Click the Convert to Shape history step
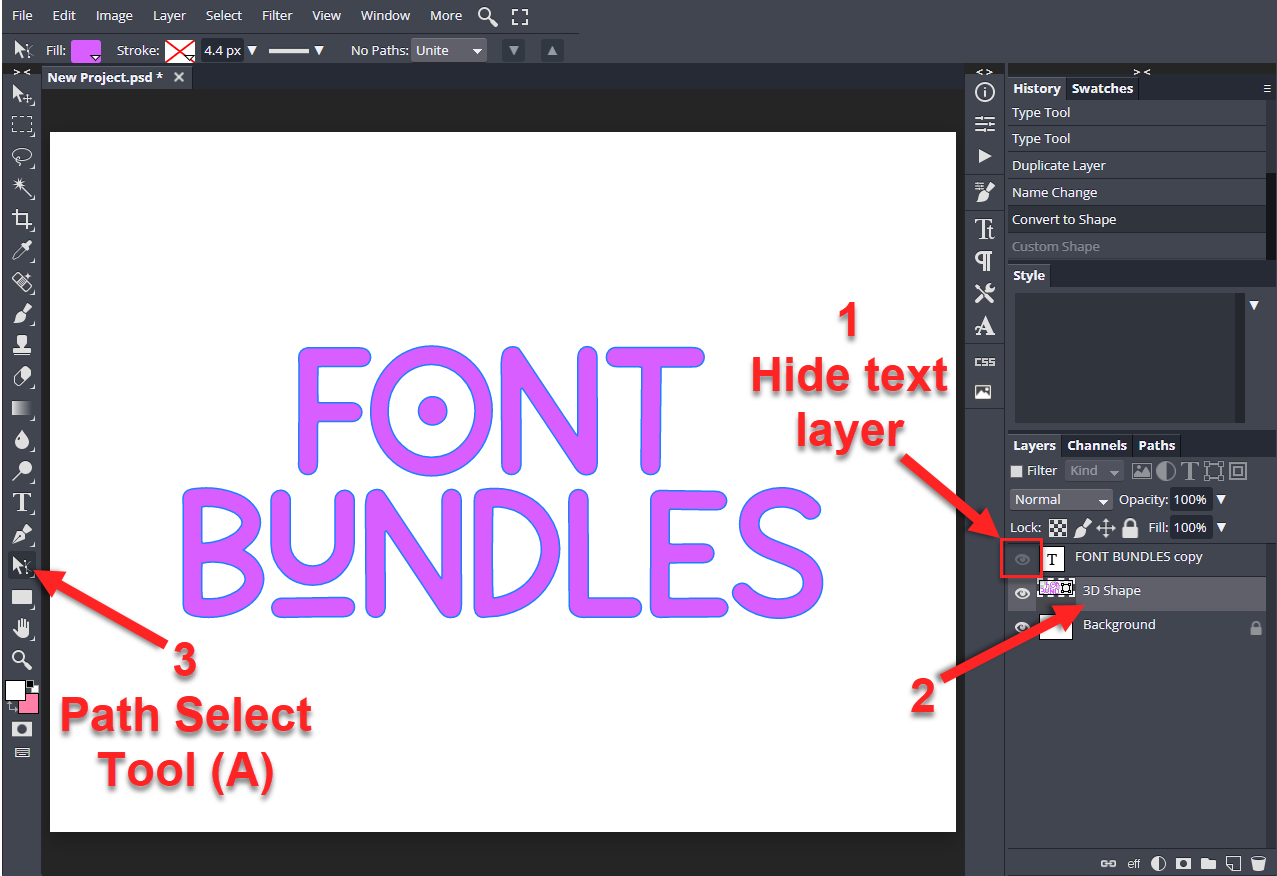This screenshot has width=1277, height=876. [1137, 220]
